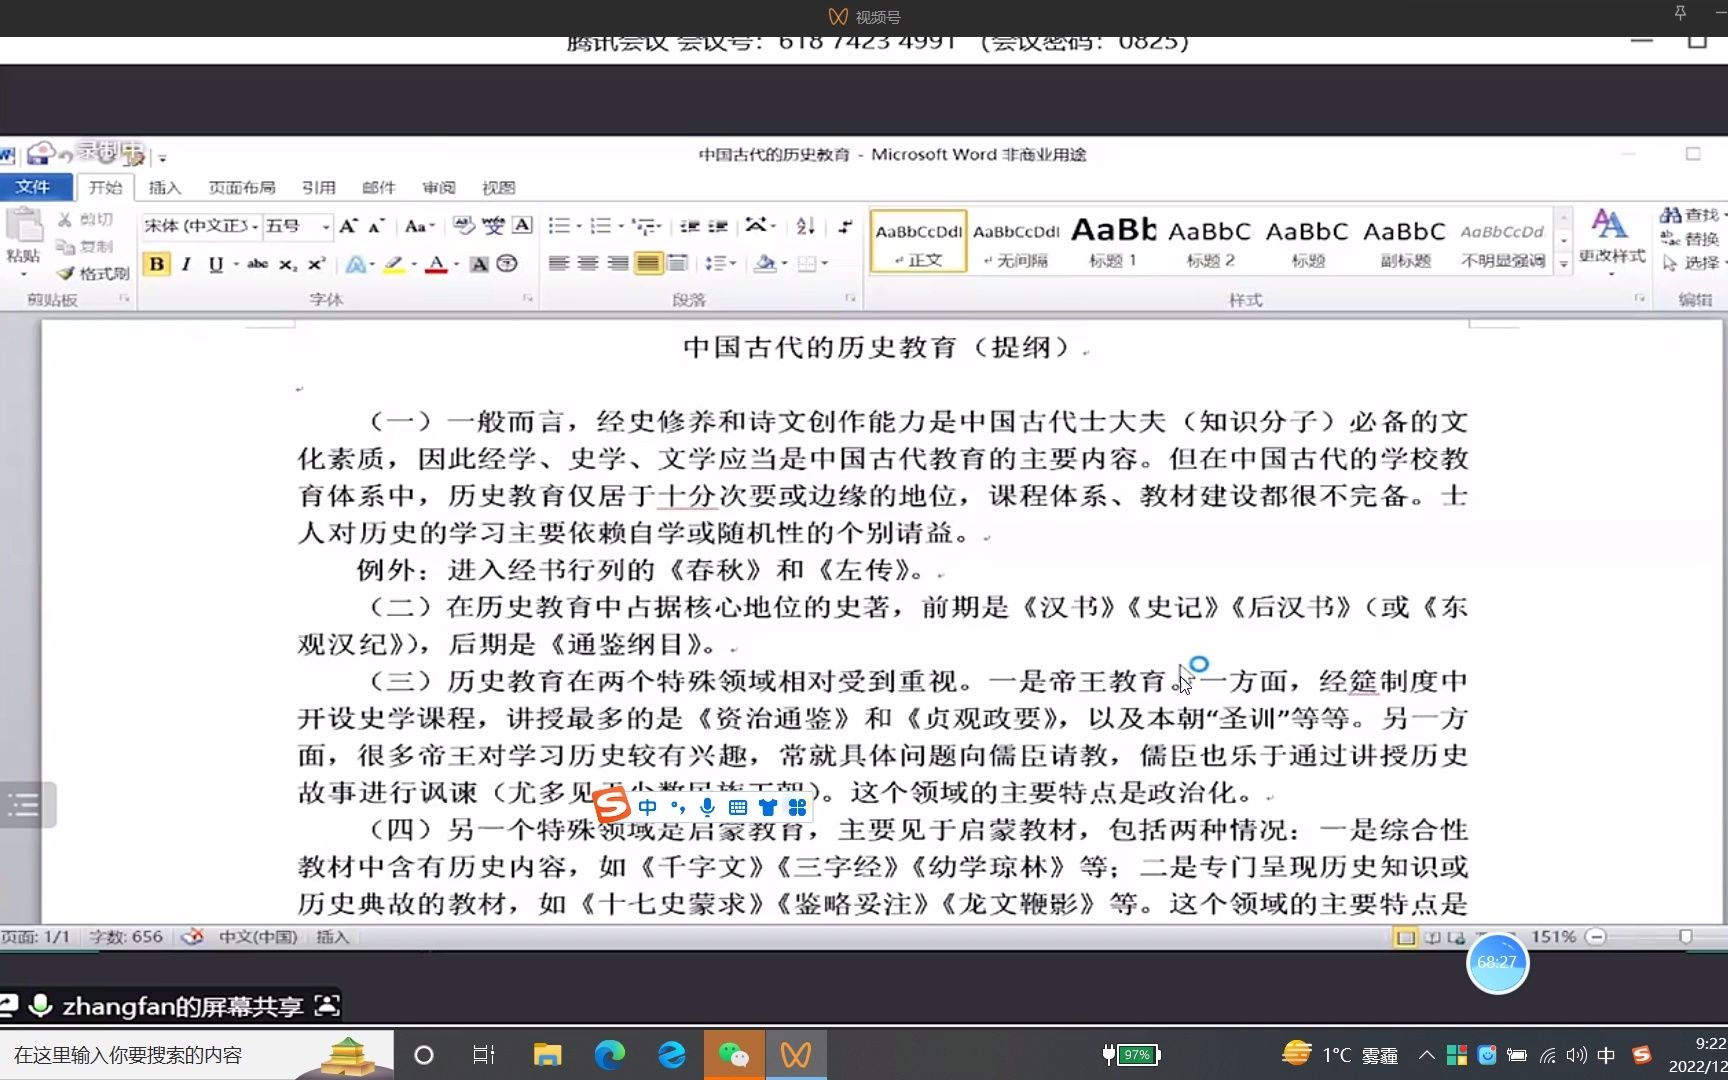
Task: Center align text
Action: pos(588,263)
